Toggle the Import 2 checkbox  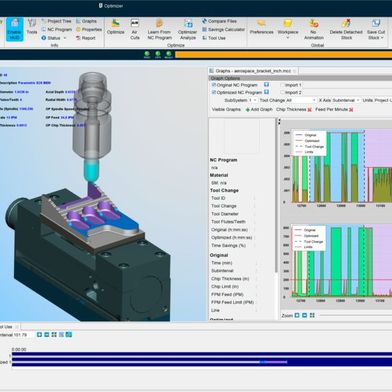tap(282, 92)
